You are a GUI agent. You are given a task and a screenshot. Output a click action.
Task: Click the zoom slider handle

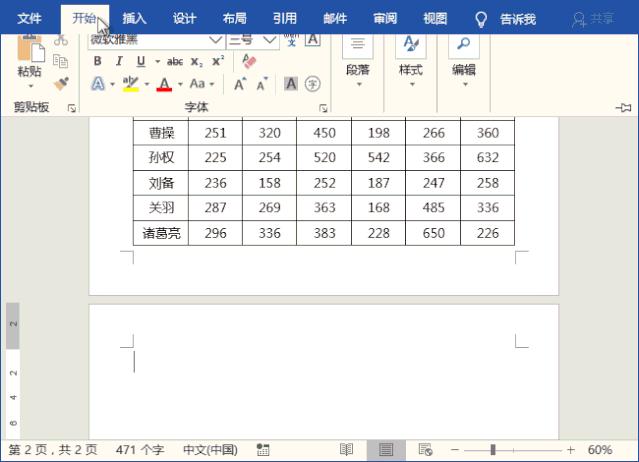(x=493, y=450)
